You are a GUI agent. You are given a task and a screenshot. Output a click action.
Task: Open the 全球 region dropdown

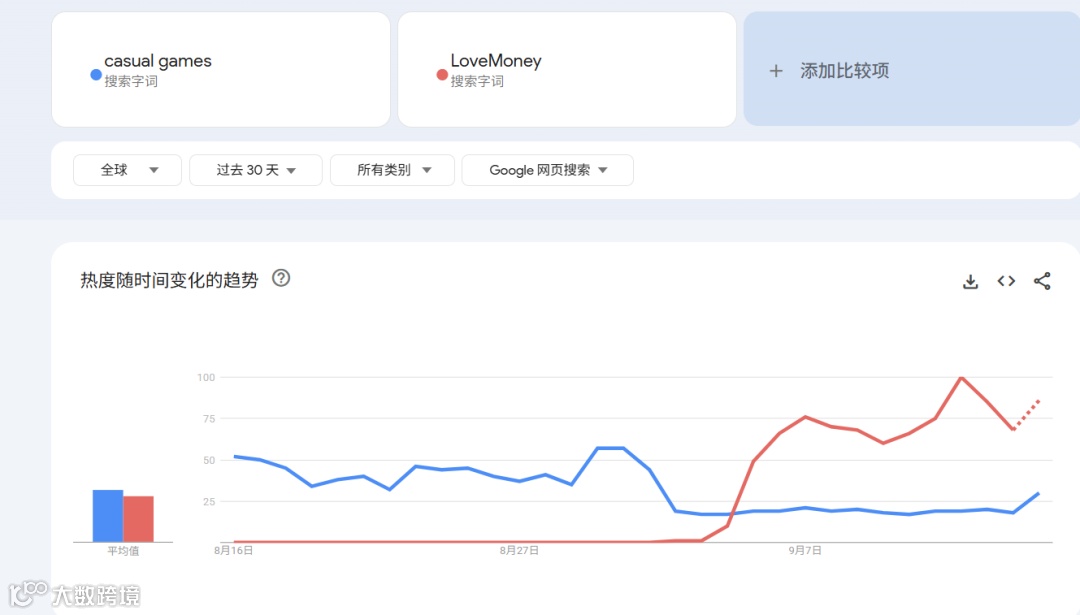(x=127, y=170)
